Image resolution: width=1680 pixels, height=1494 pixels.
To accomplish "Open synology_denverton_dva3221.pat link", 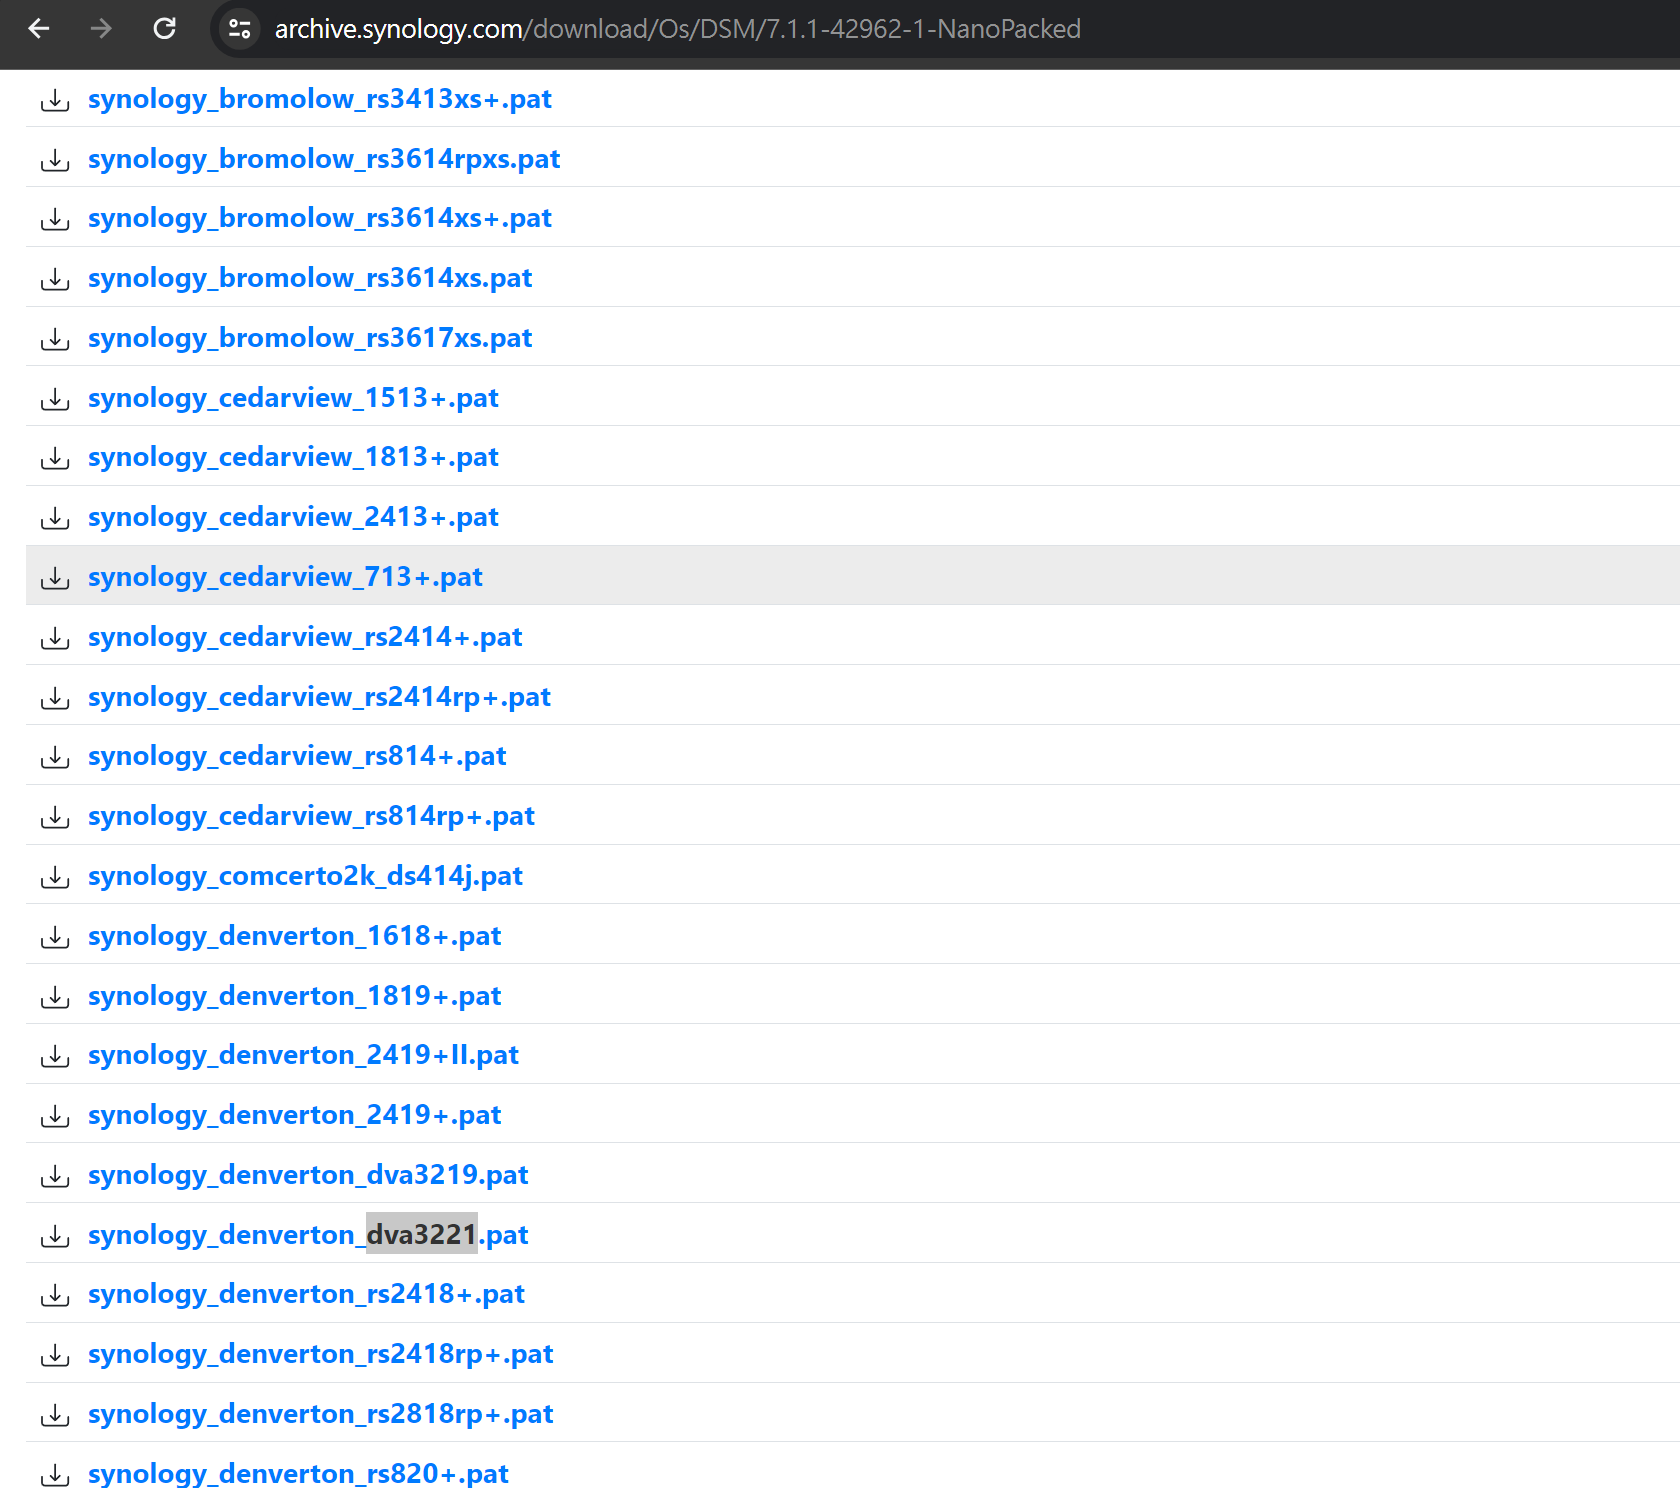I will (x=308, y=1235).
